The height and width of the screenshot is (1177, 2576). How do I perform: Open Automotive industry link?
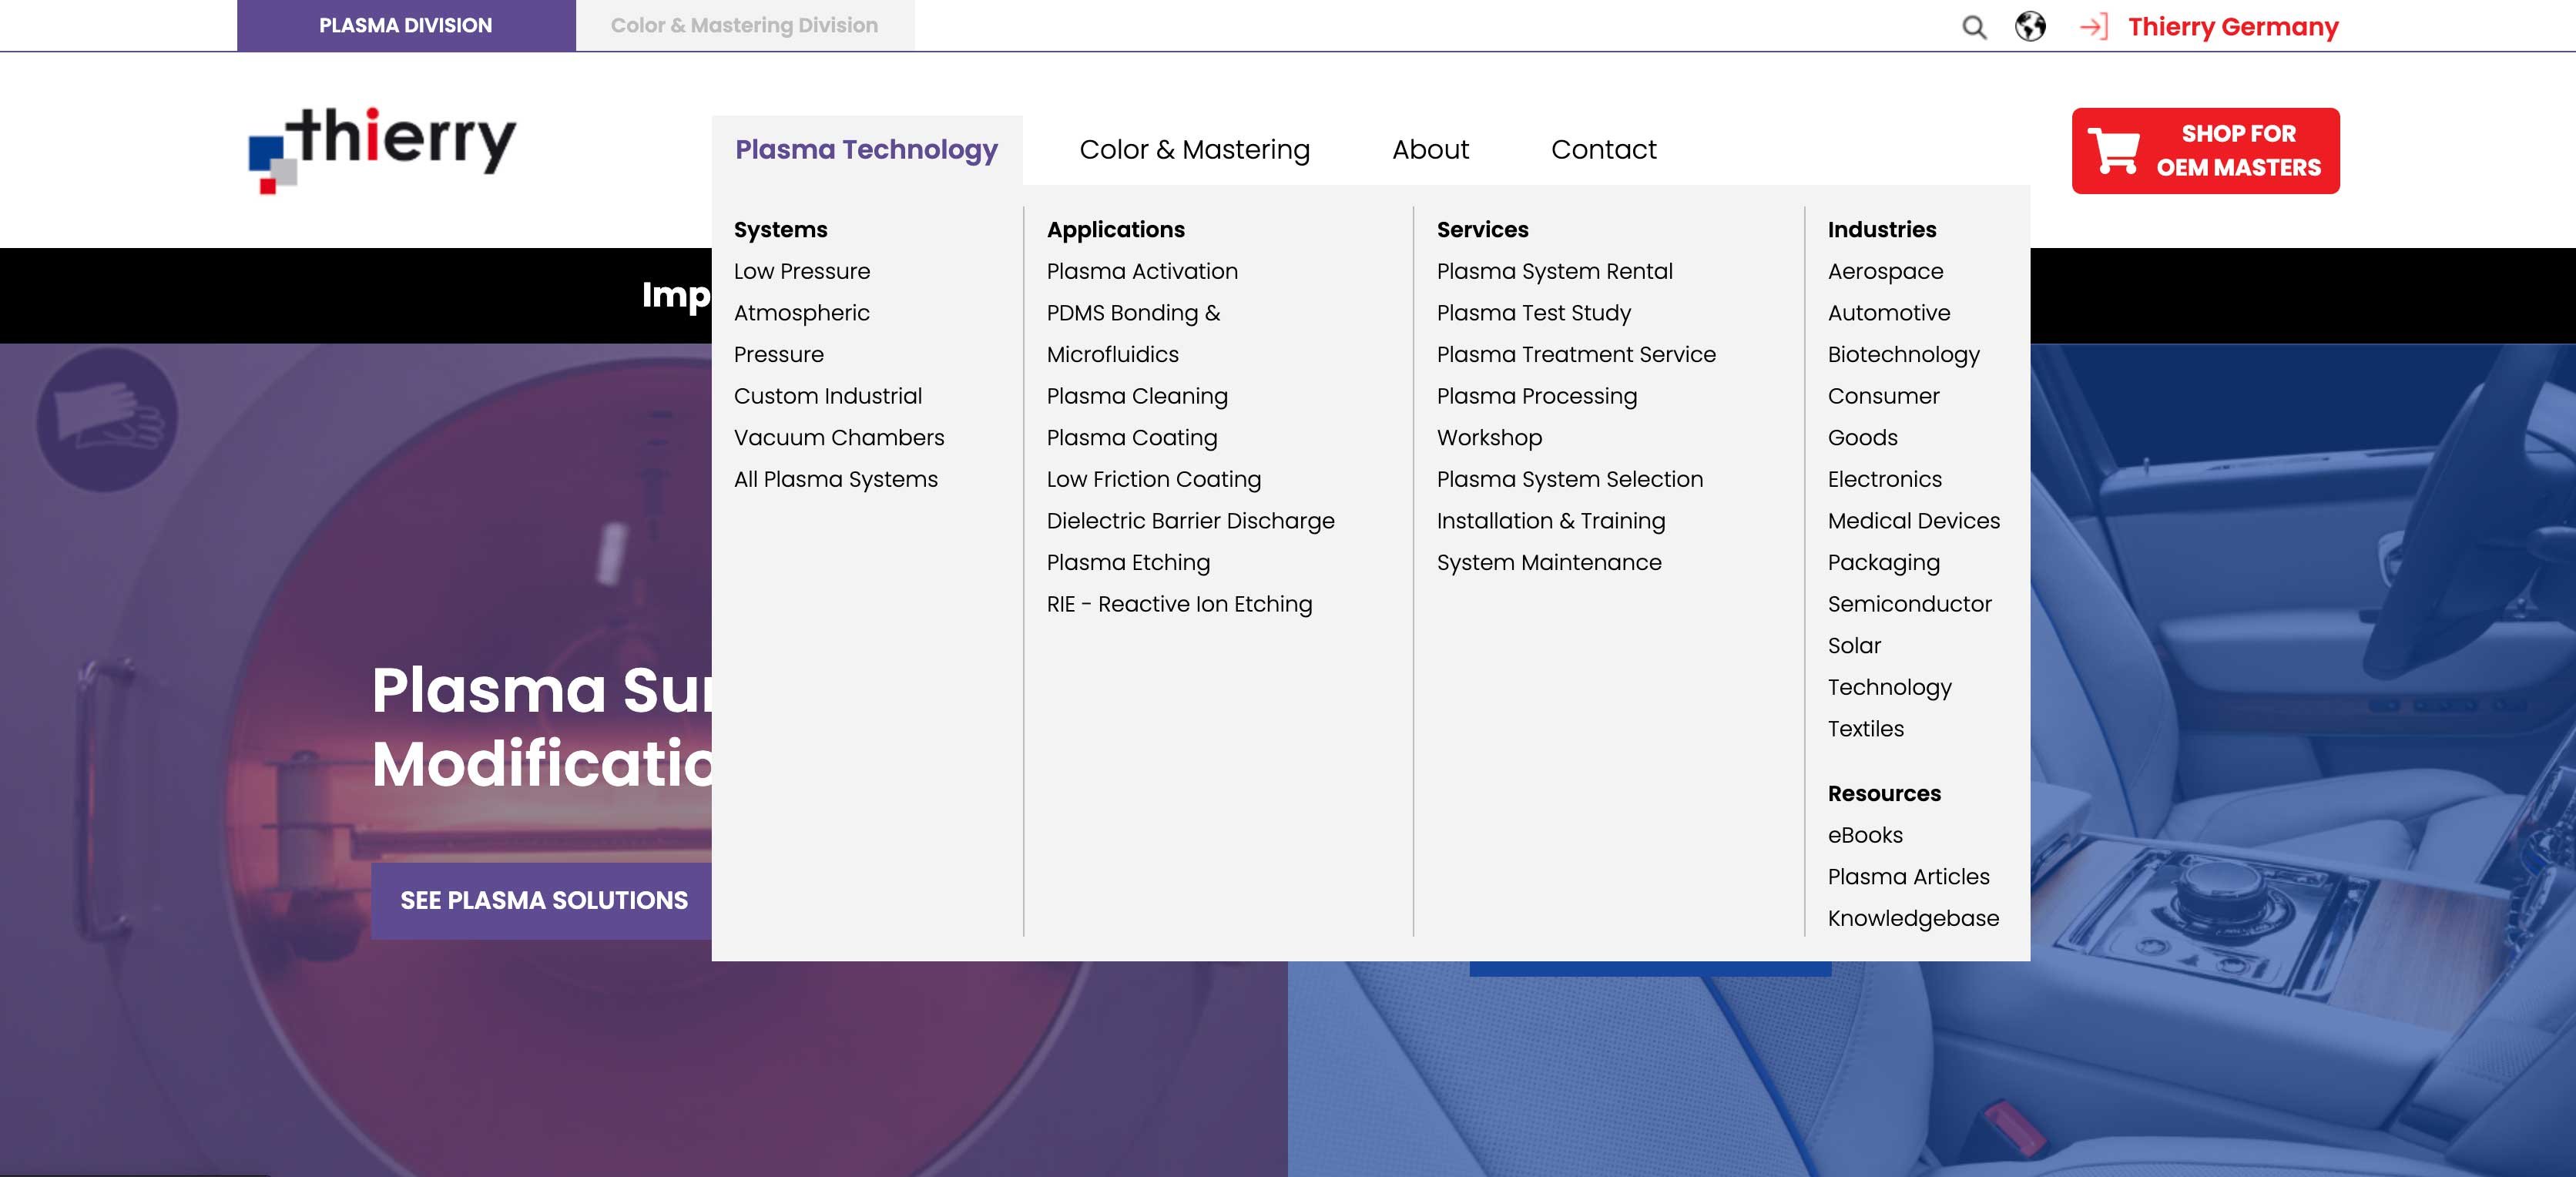[1888, 313]
